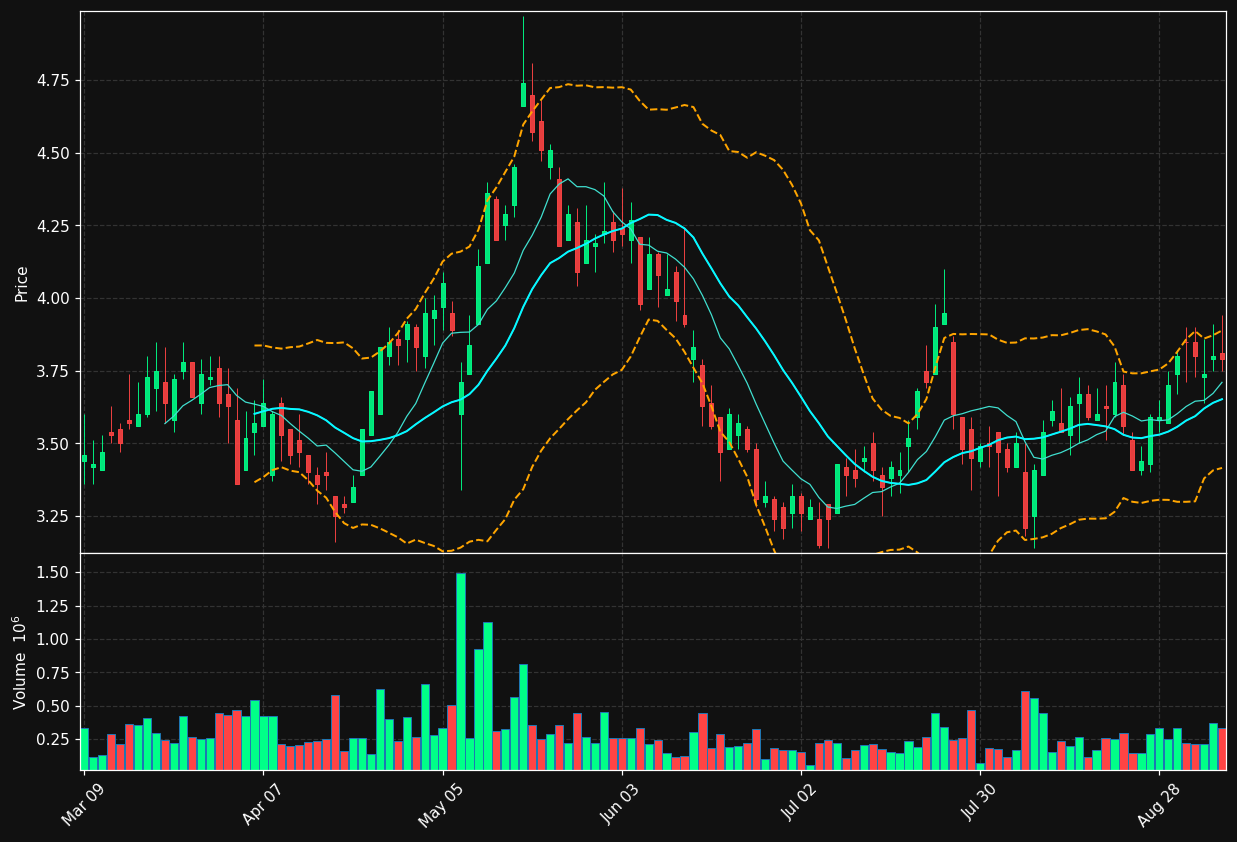Click the tallest green volume bar
1237x842 pixels.
[x=461, y=671]
